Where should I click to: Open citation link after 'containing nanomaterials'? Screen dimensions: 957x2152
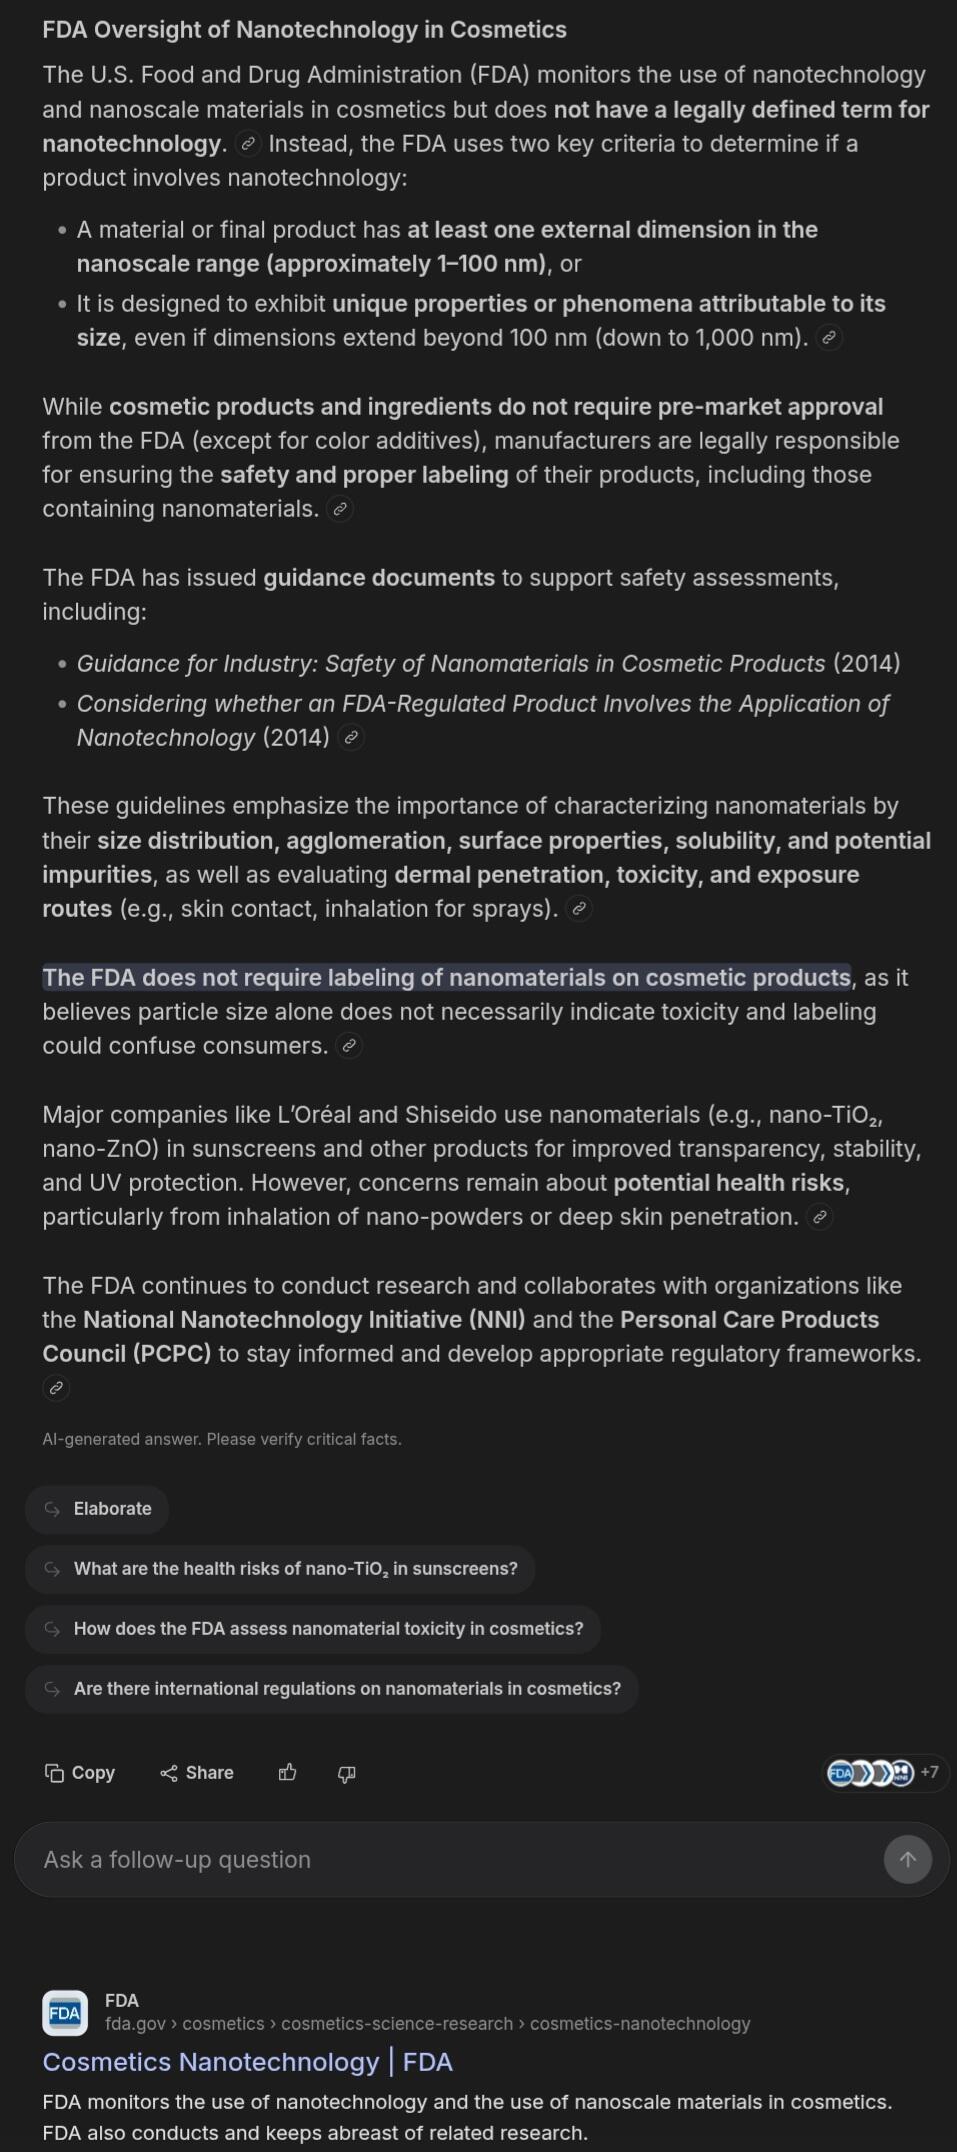point(340,509)
